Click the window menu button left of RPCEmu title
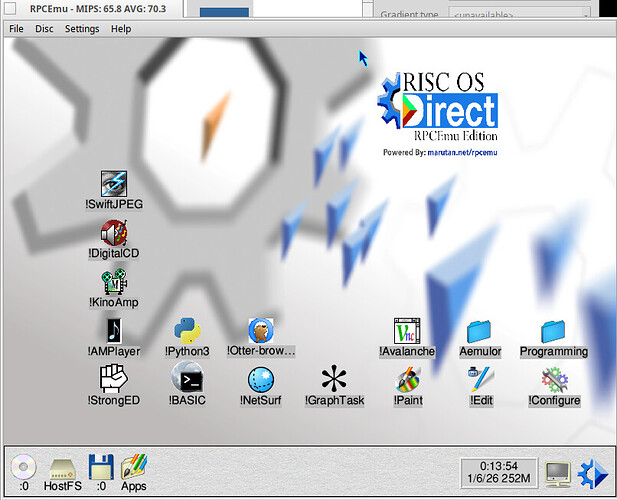The image size is (617, 500). click(10, 8)
